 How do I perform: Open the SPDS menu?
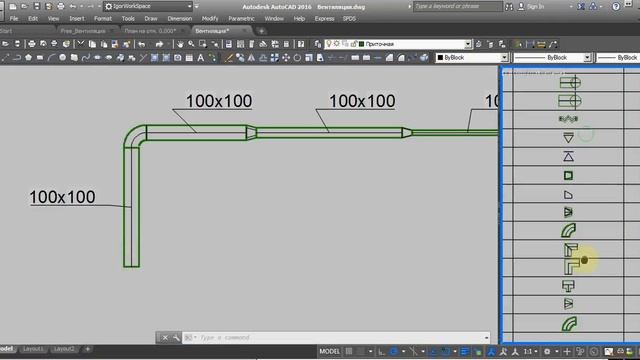click(x=349, y=19)
